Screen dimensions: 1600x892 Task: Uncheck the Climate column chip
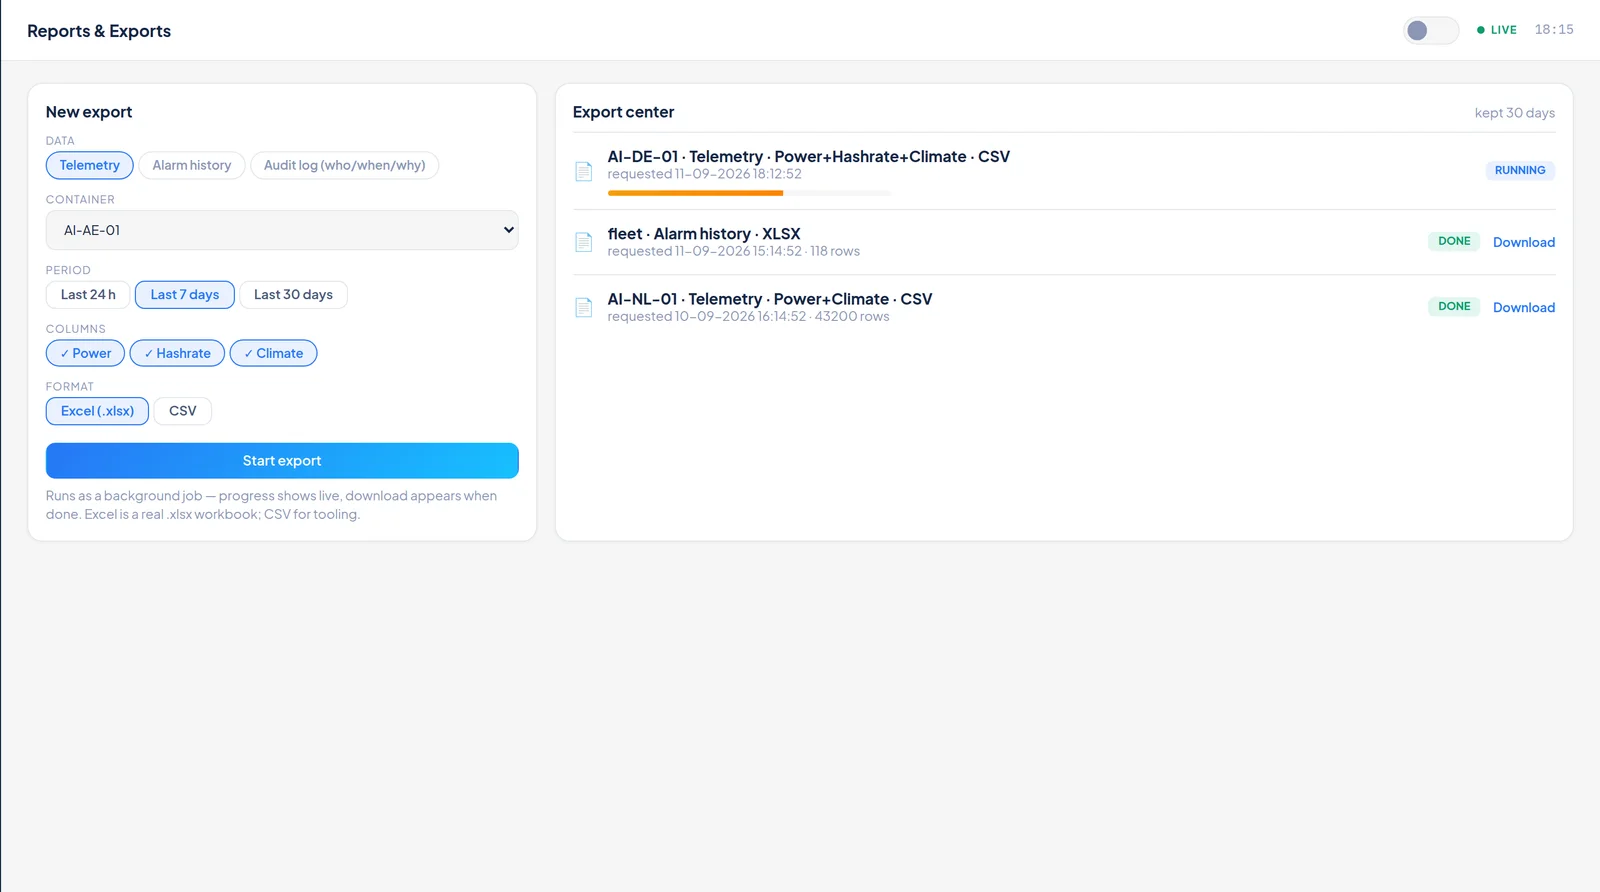point(274,353)
